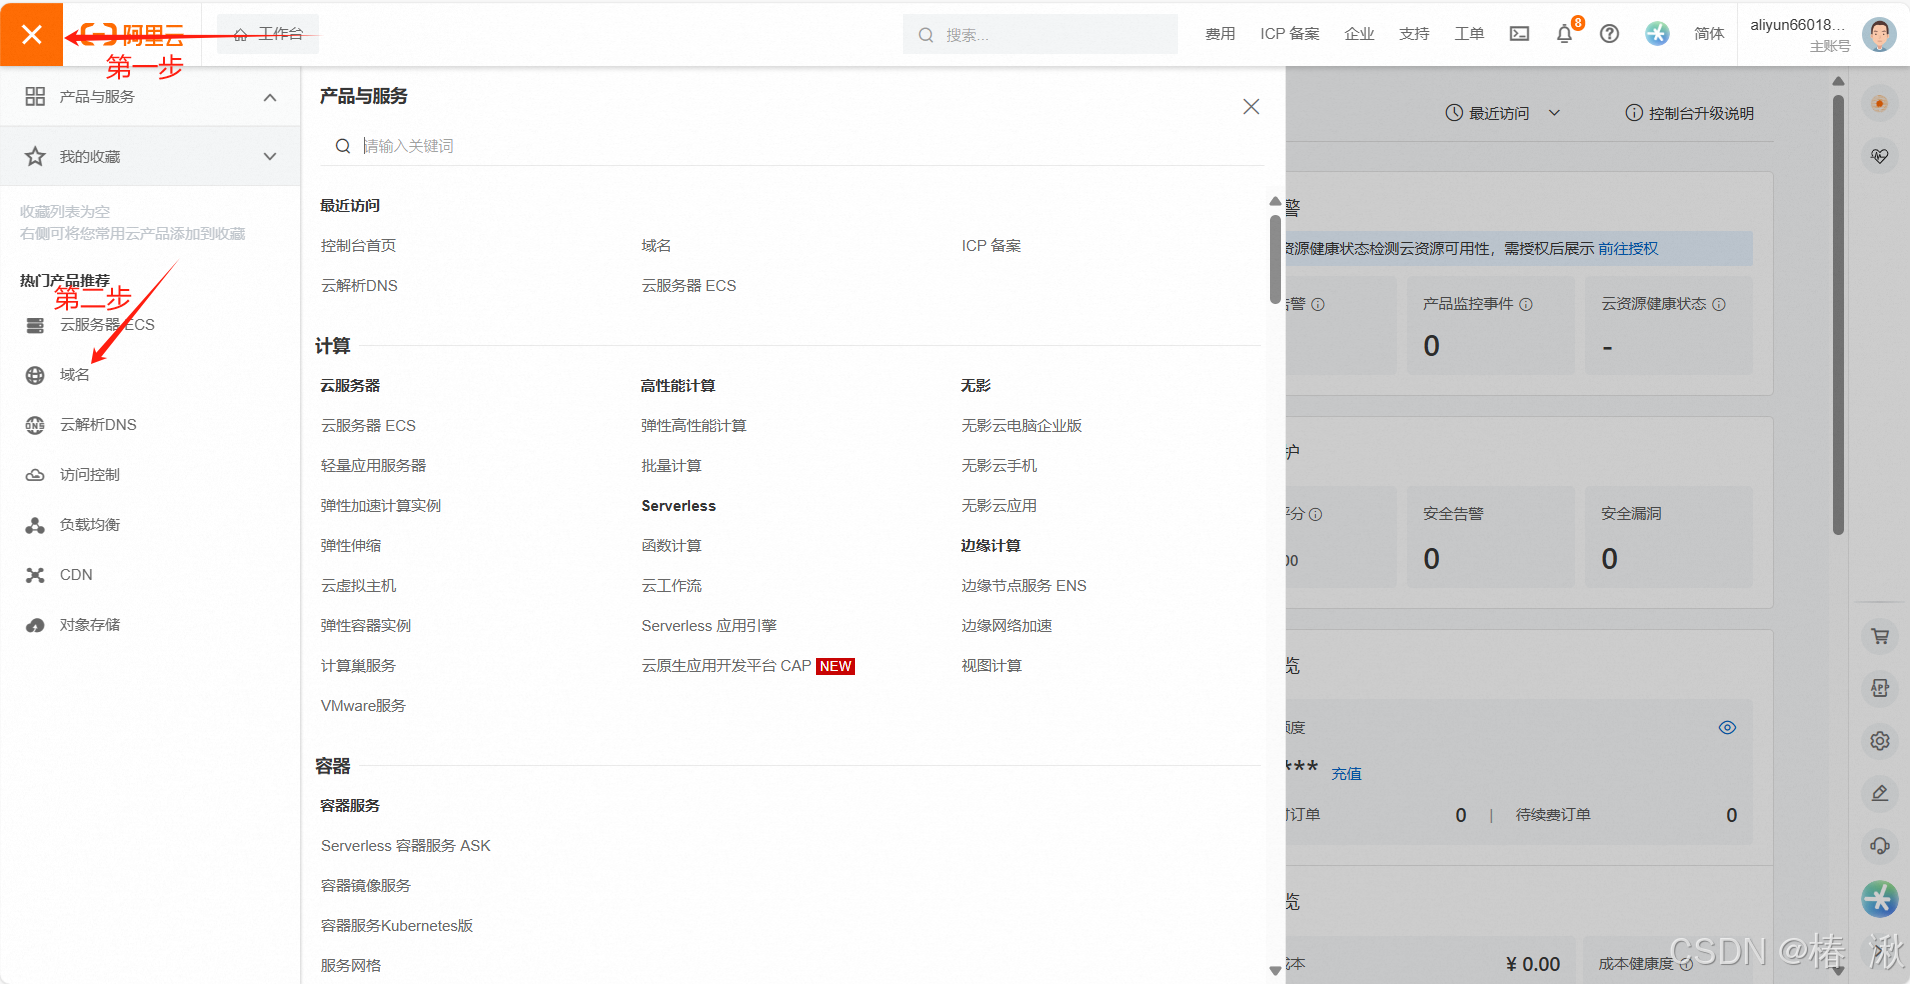Click the 云解析DNS sidebar icon

35,425
